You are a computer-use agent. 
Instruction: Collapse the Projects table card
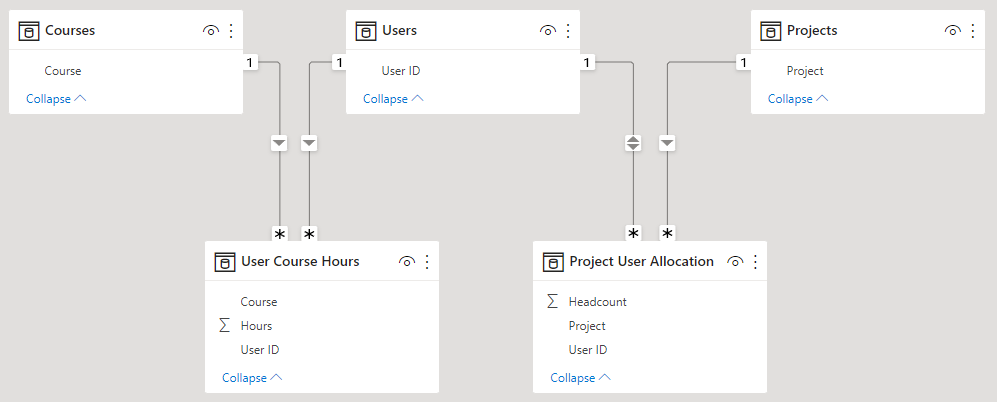coord(798,99)
